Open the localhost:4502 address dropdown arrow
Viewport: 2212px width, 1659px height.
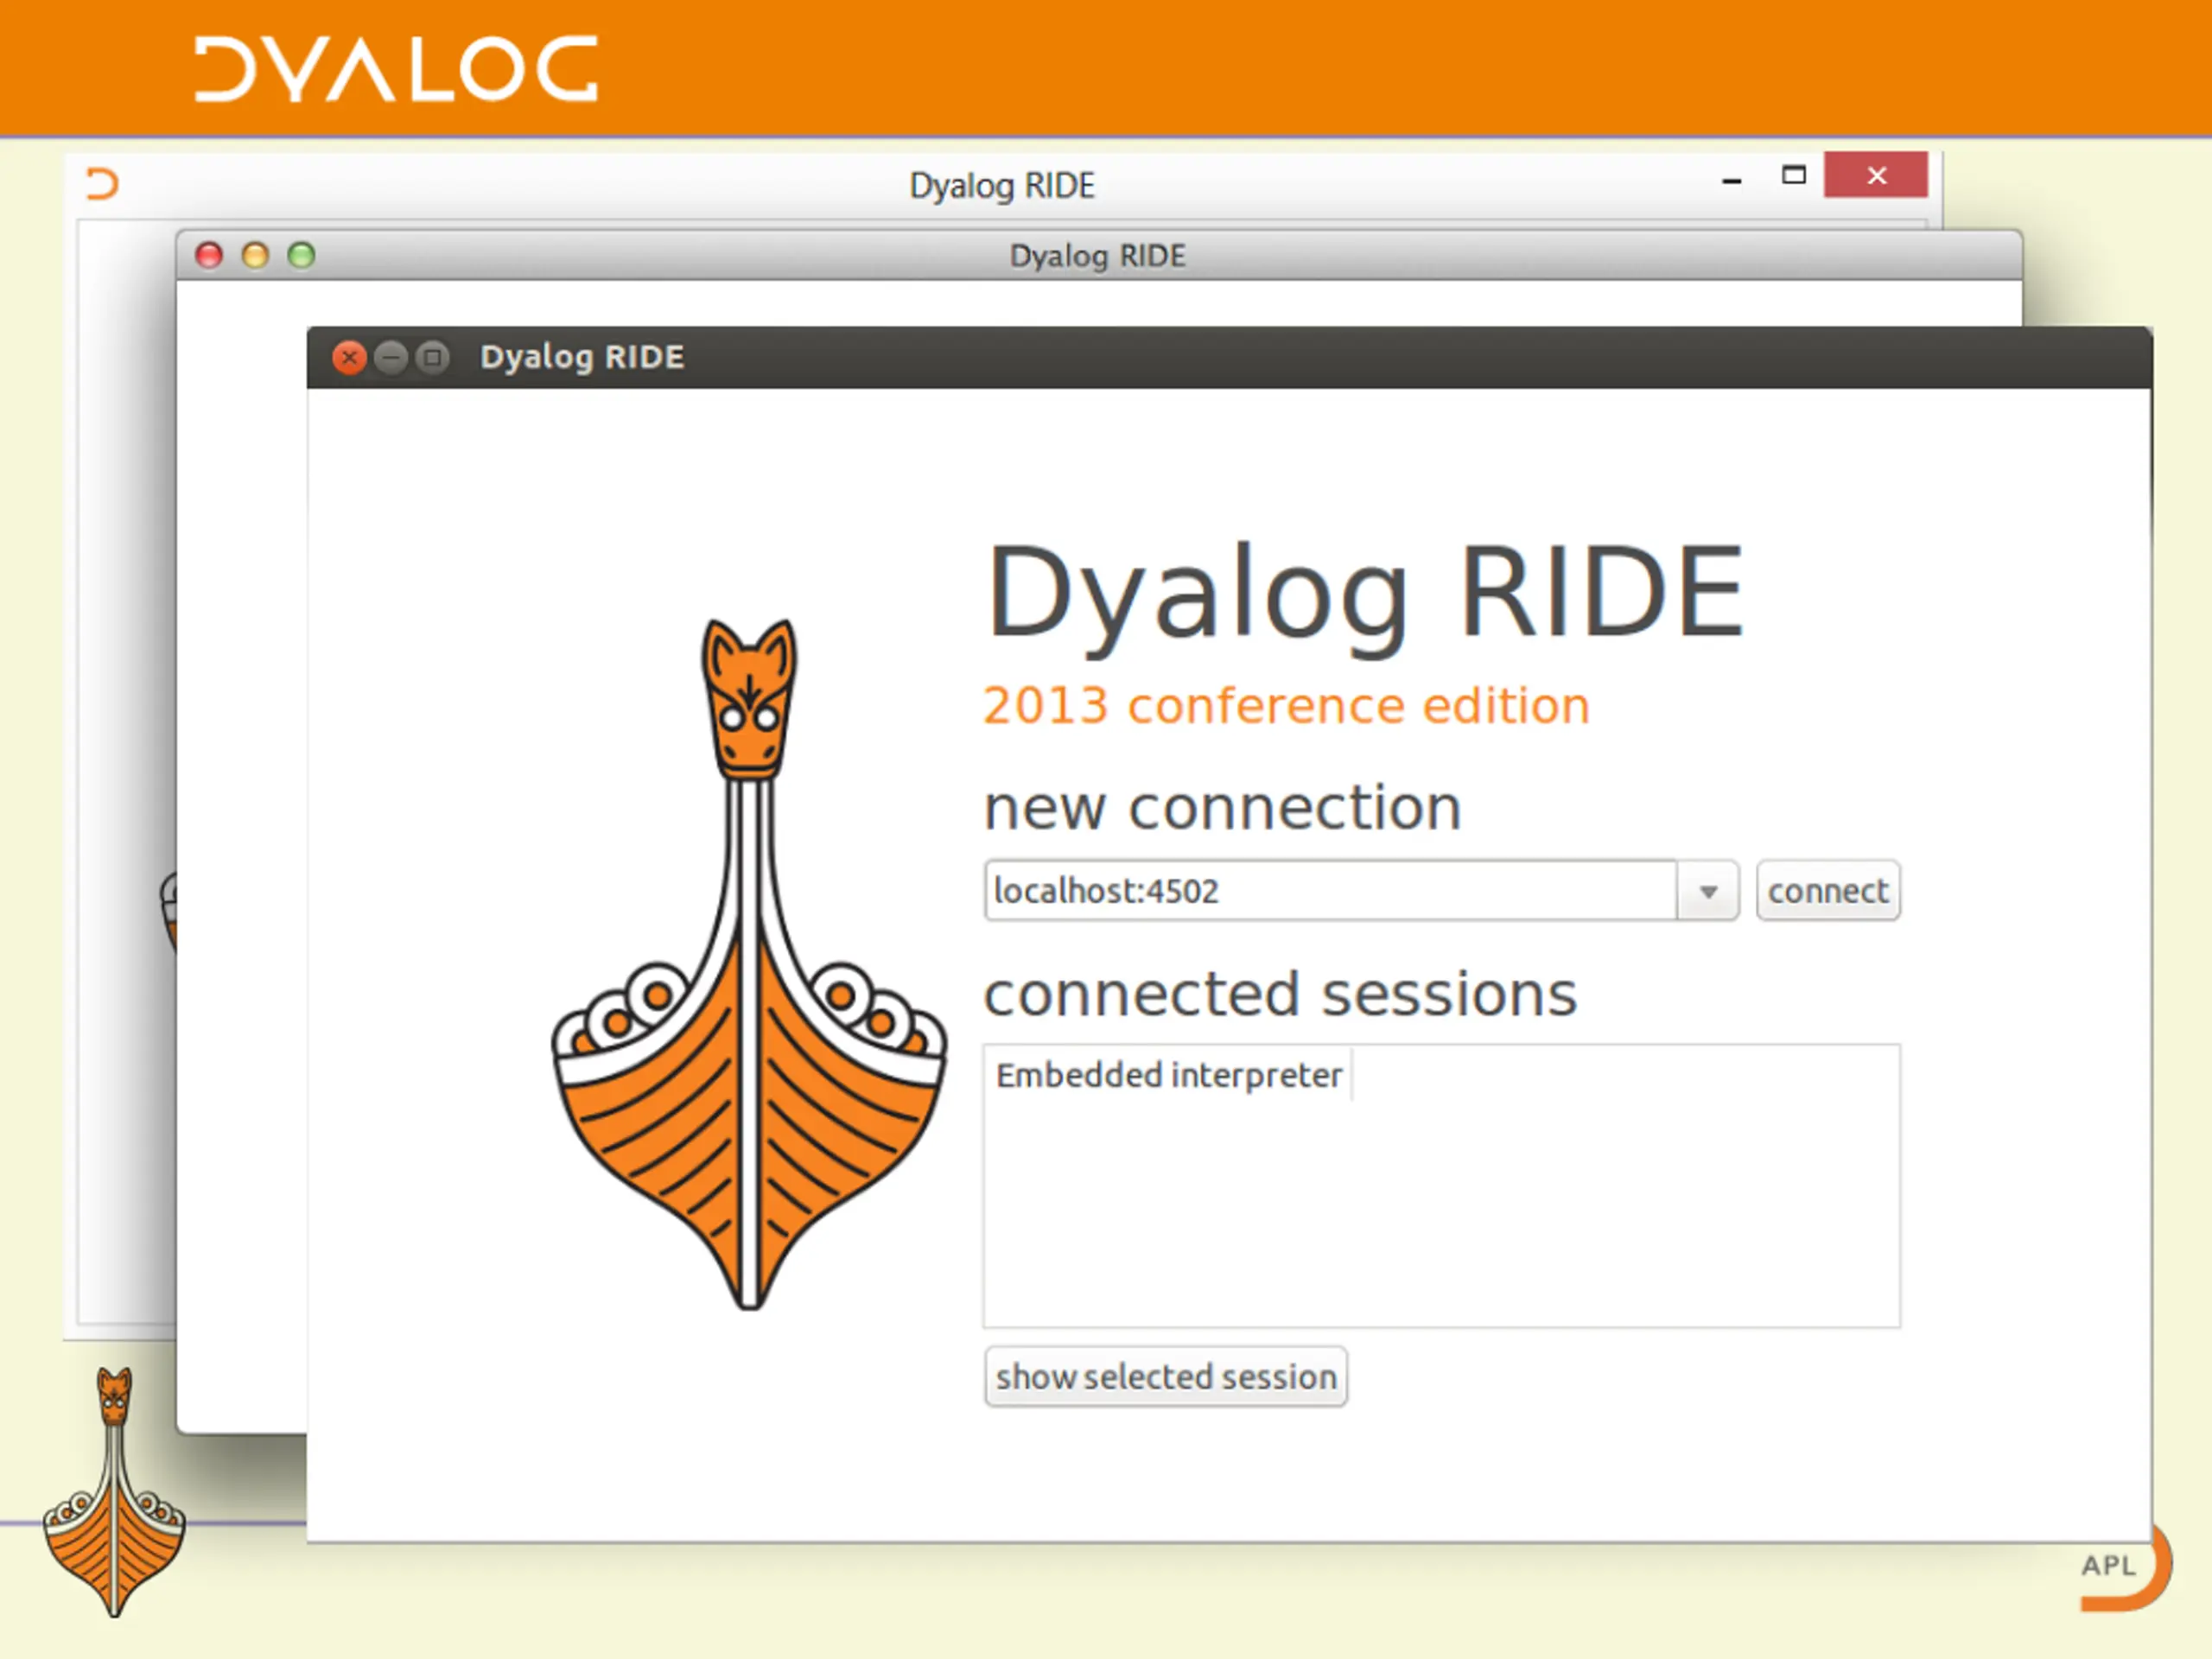pyautogui.click(x=1708, y=890)
